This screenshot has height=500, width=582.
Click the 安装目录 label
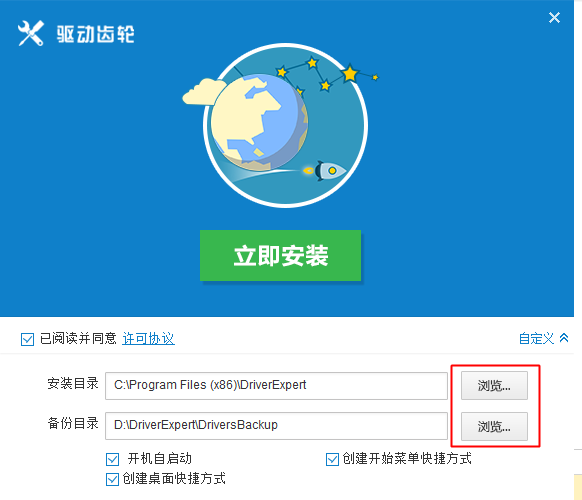[73, 383]
